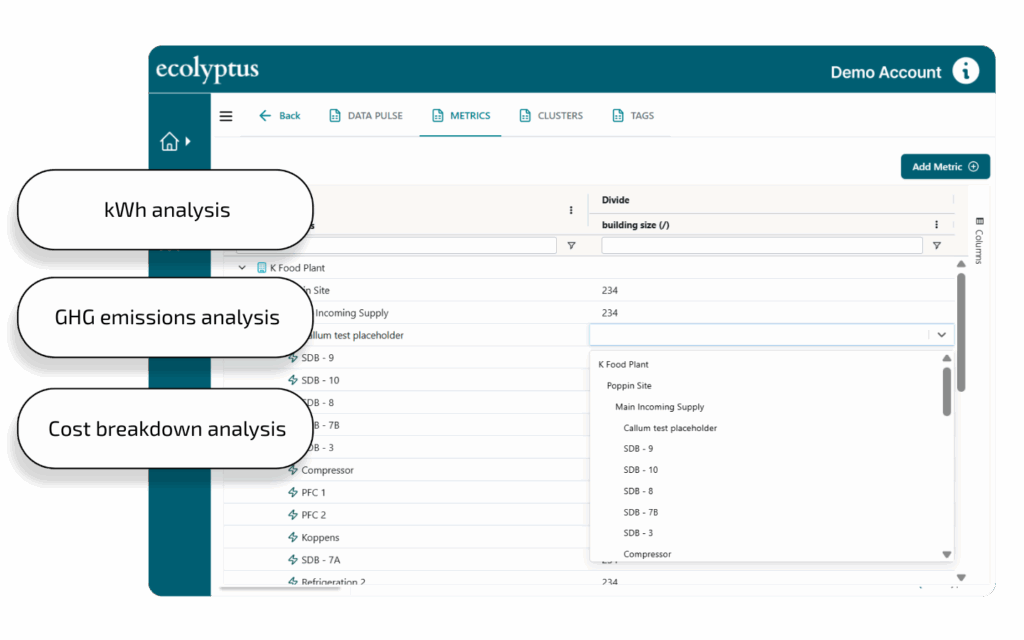Screen dimensions: 1024x640
Task: Click the info icon beside Demo Account
Action: [x=965, y=71]
